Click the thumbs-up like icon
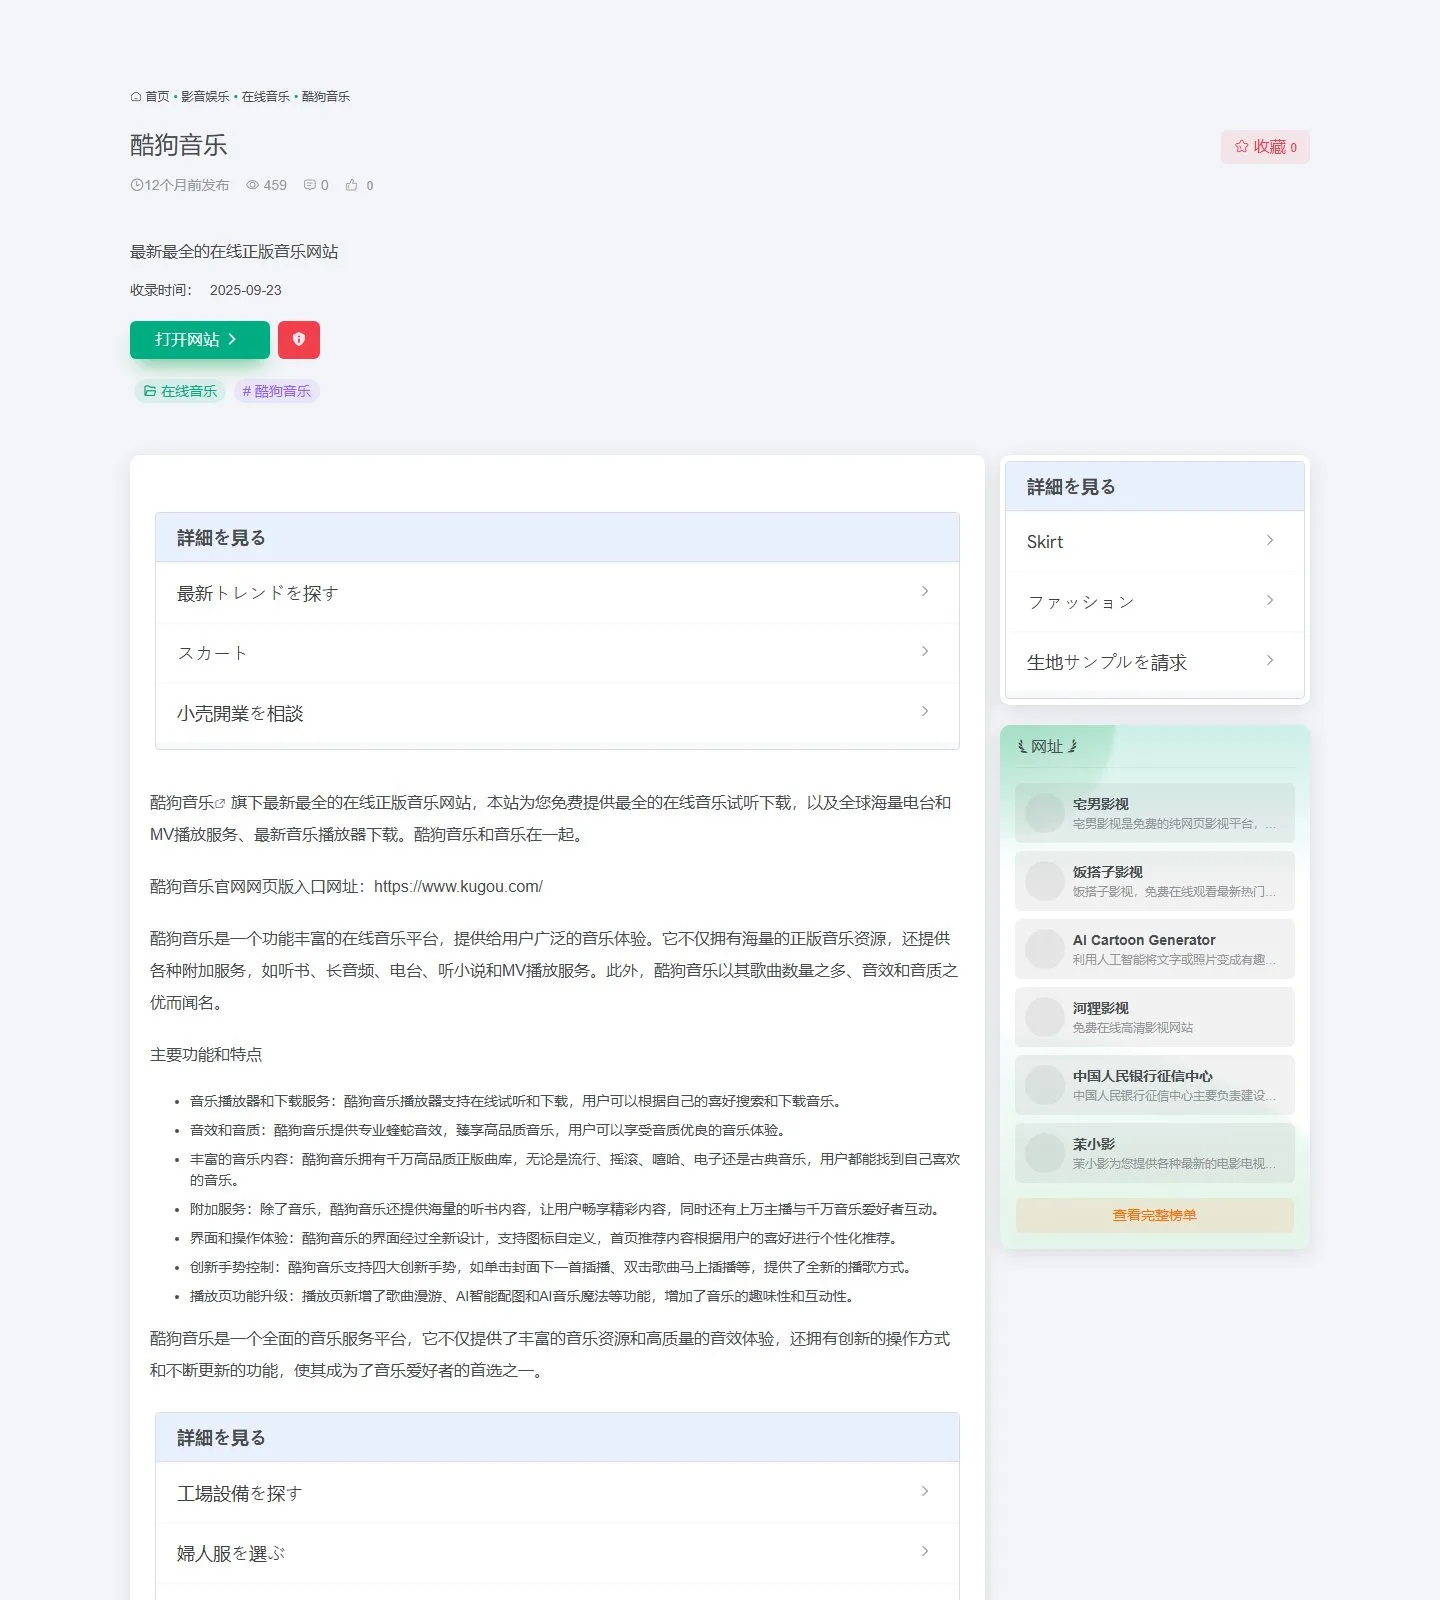Image resolution: width=1440 pixels, height=1600 pixels. 352,185
